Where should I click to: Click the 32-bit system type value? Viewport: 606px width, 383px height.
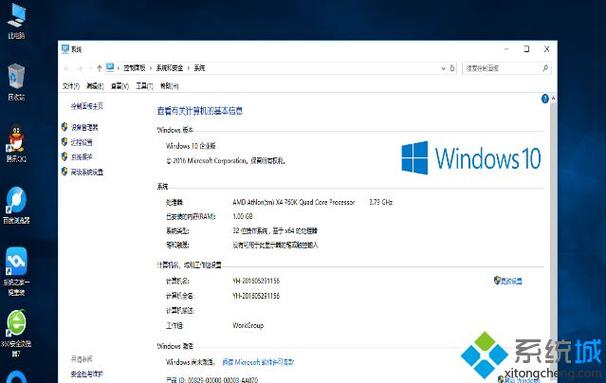point(275,231)
